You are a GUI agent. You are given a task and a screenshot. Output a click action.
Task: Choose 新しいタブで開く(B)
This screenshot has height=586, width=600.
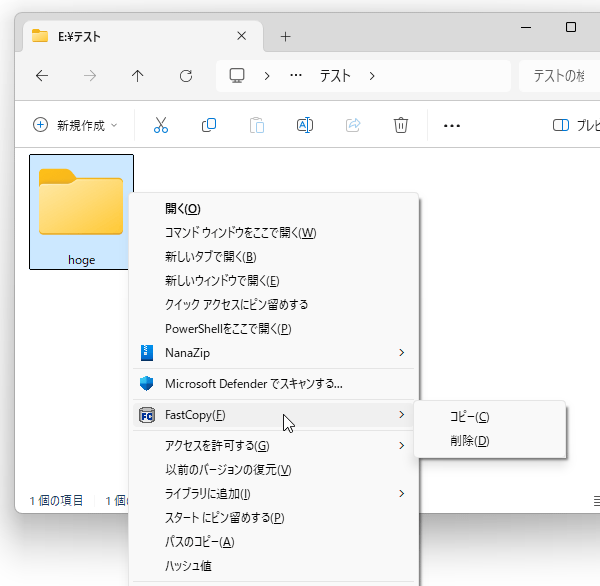point(274,257)
